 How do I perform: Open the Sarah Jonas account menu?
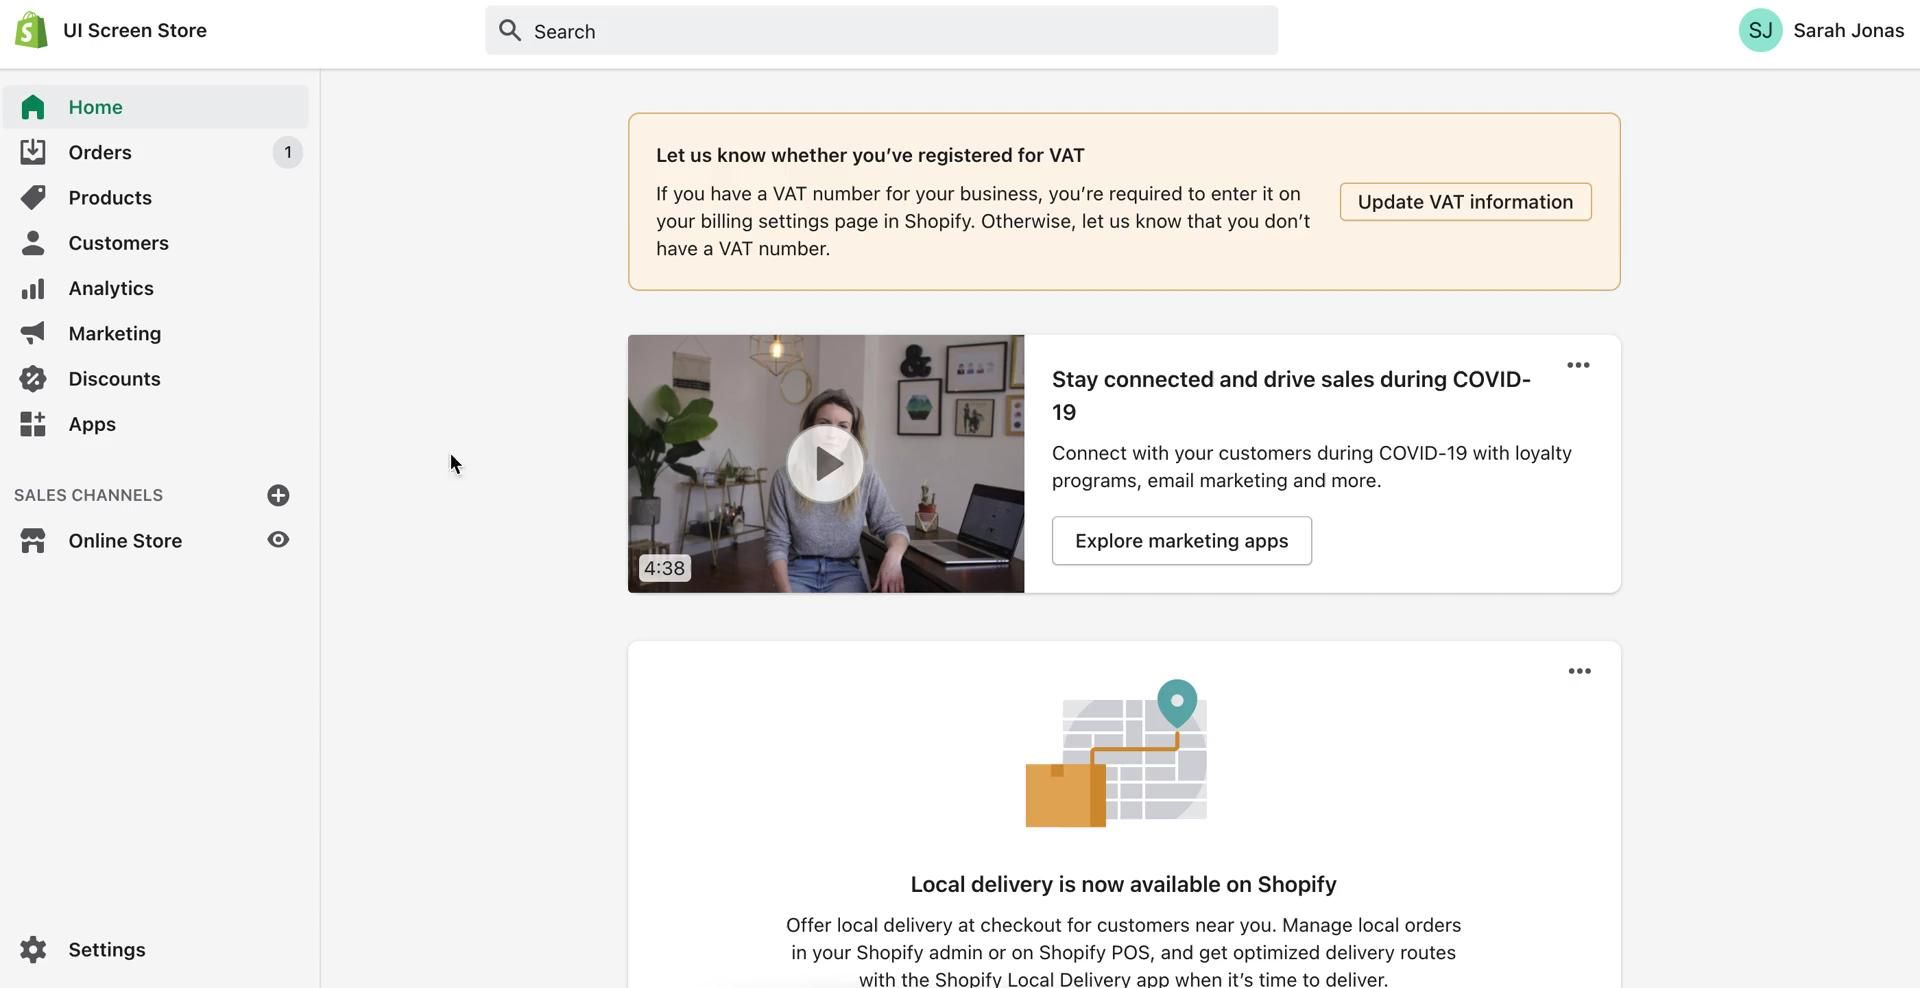point(1821,31)
